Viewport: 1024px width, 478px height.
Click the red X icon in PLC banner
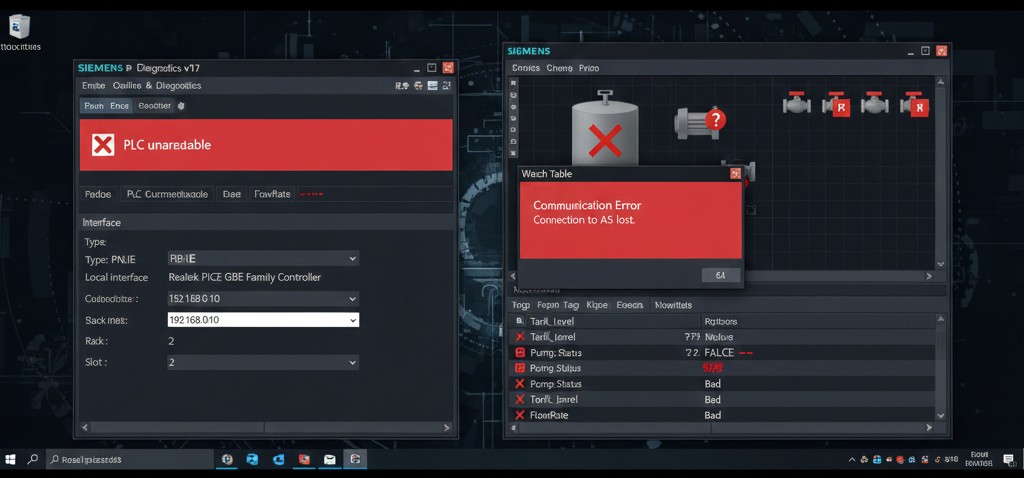(x=103, y=144)
